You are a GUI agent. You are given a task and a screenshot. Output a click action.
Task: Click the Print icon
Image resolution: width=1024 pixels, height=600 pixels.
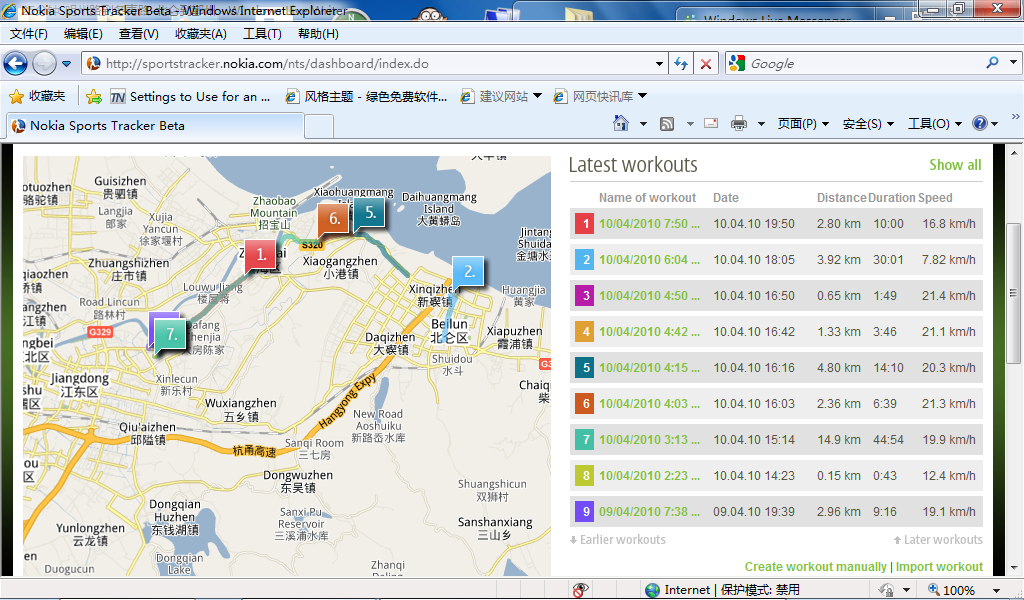pos(739,123)
